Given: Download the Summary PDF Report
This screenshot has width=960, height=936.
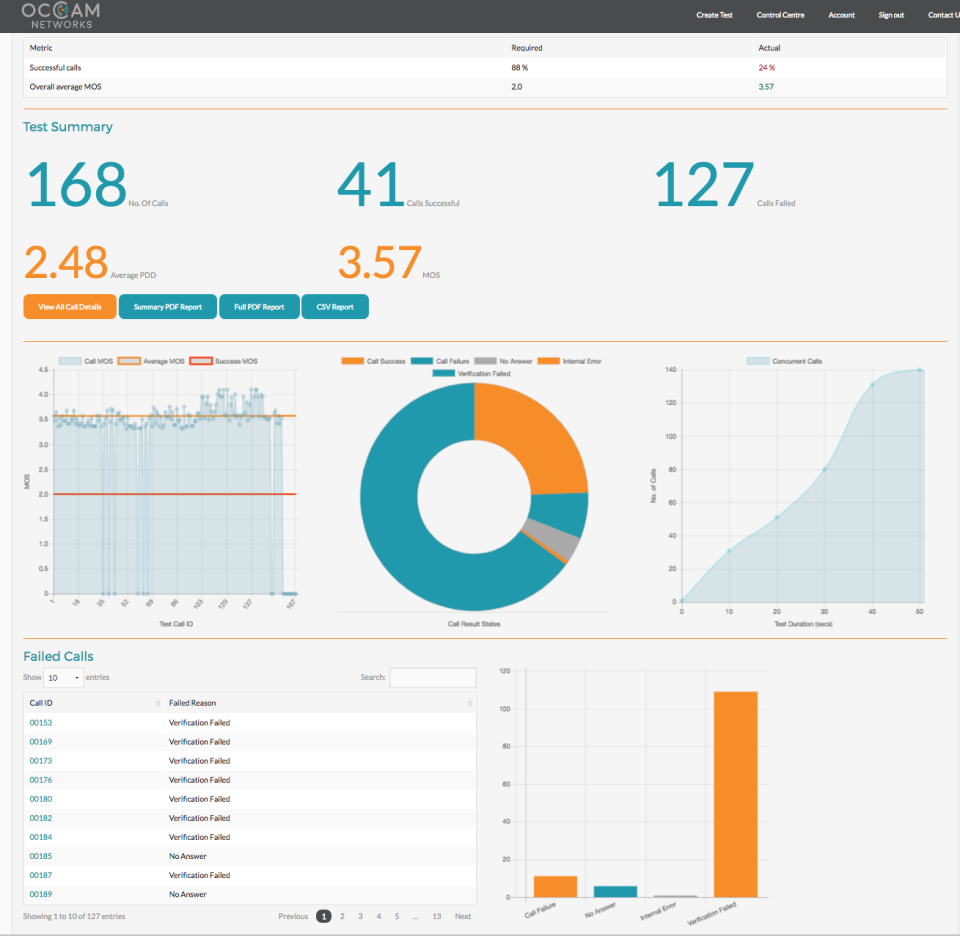Looking at the screenshot, I should [167, 306].
